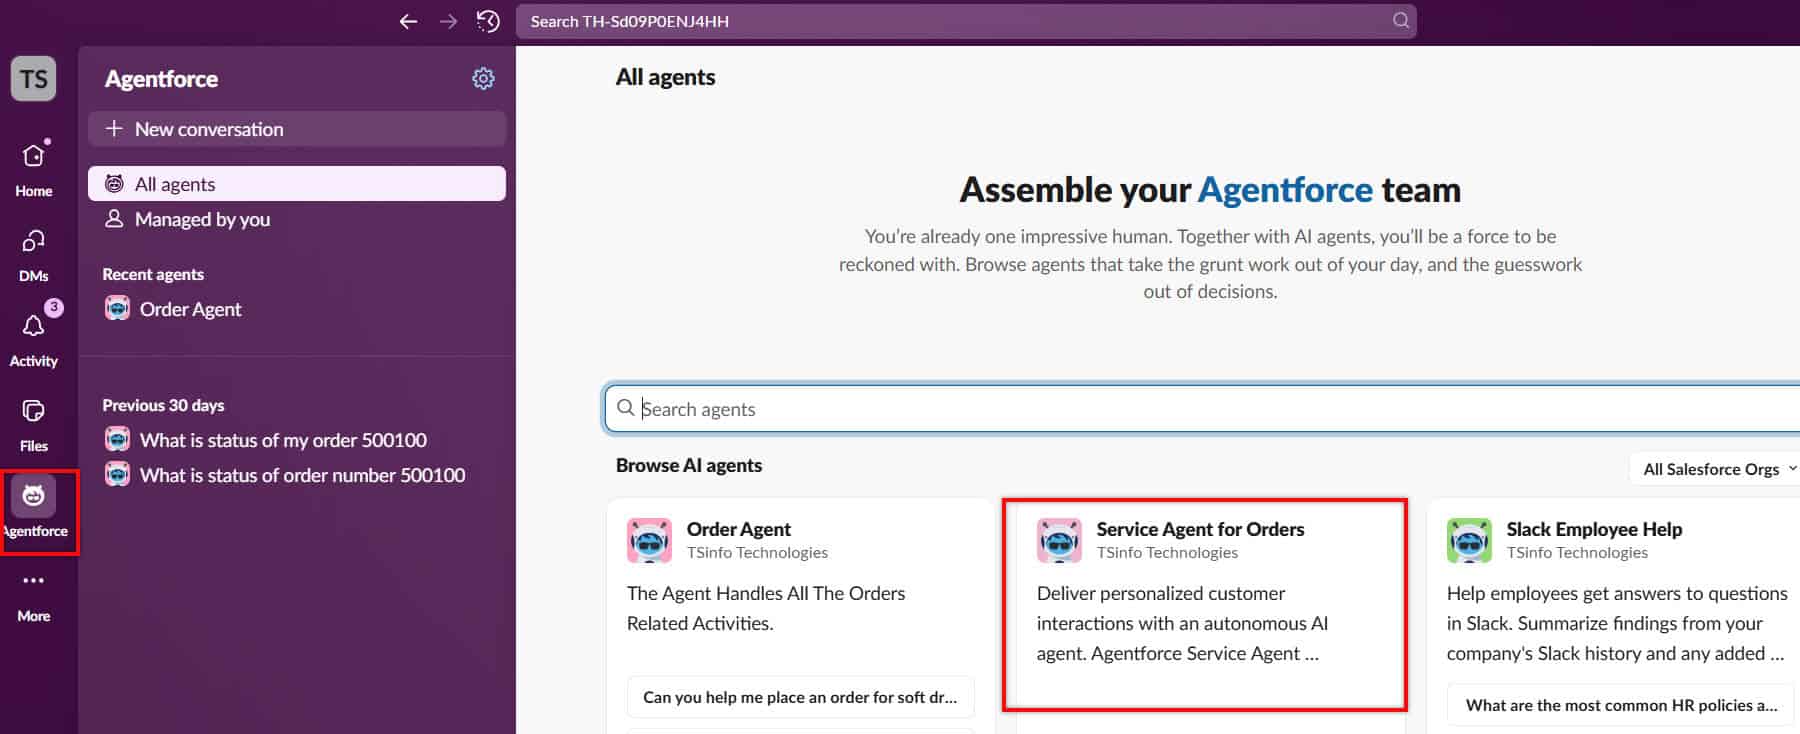Open Slack Employee Help card title
Viewport: 1800px width, 734px height.
click(1594, 529)
